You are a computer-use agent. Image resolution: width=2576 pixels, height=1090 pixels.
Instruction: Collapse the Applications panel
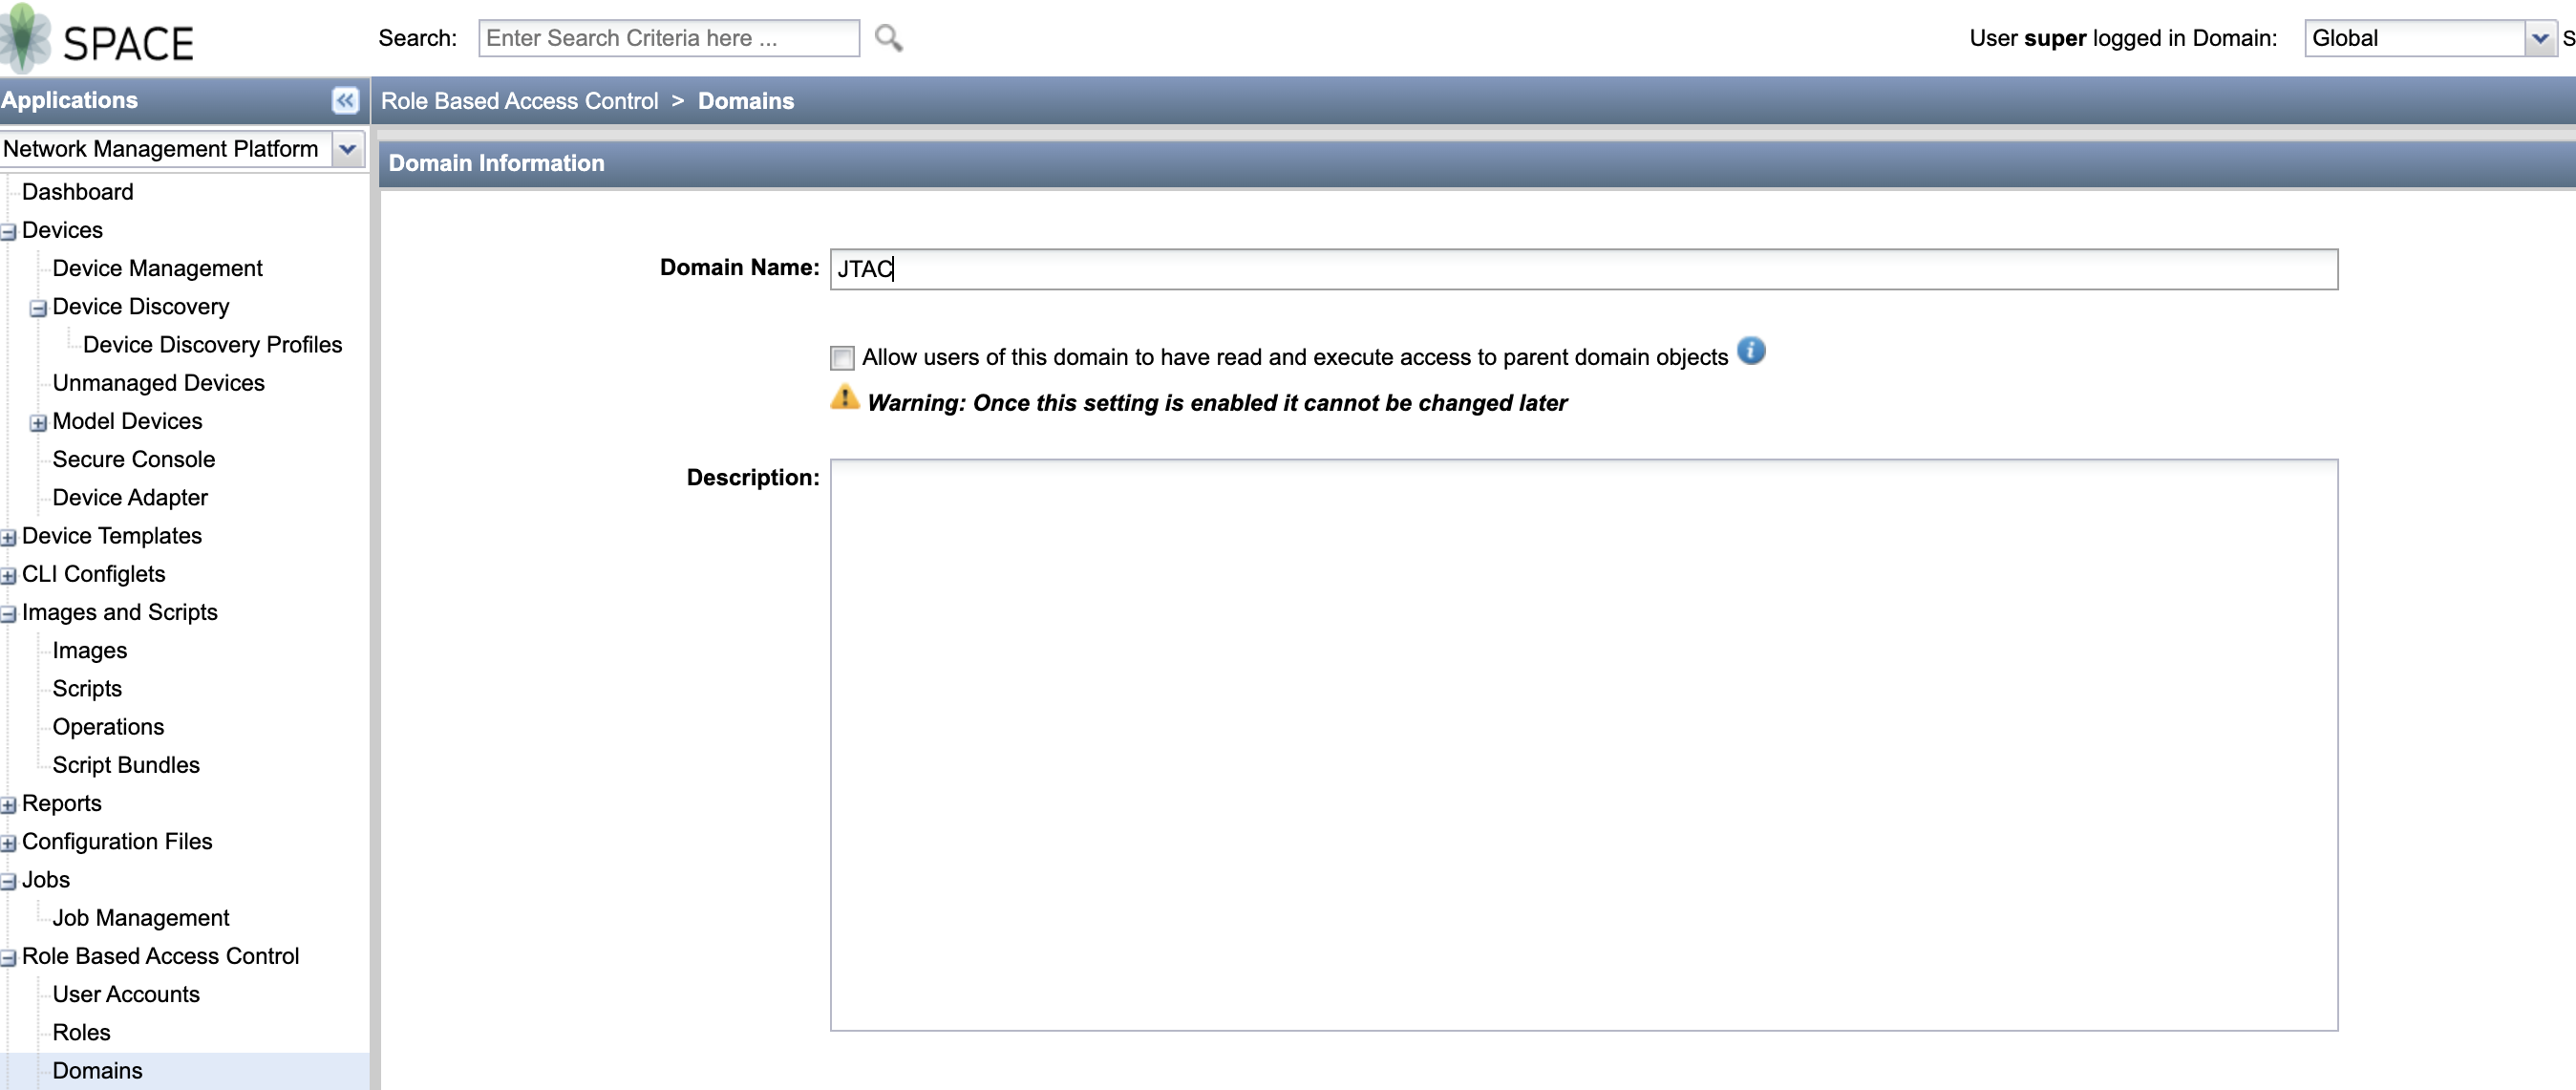tap(345, 100)
